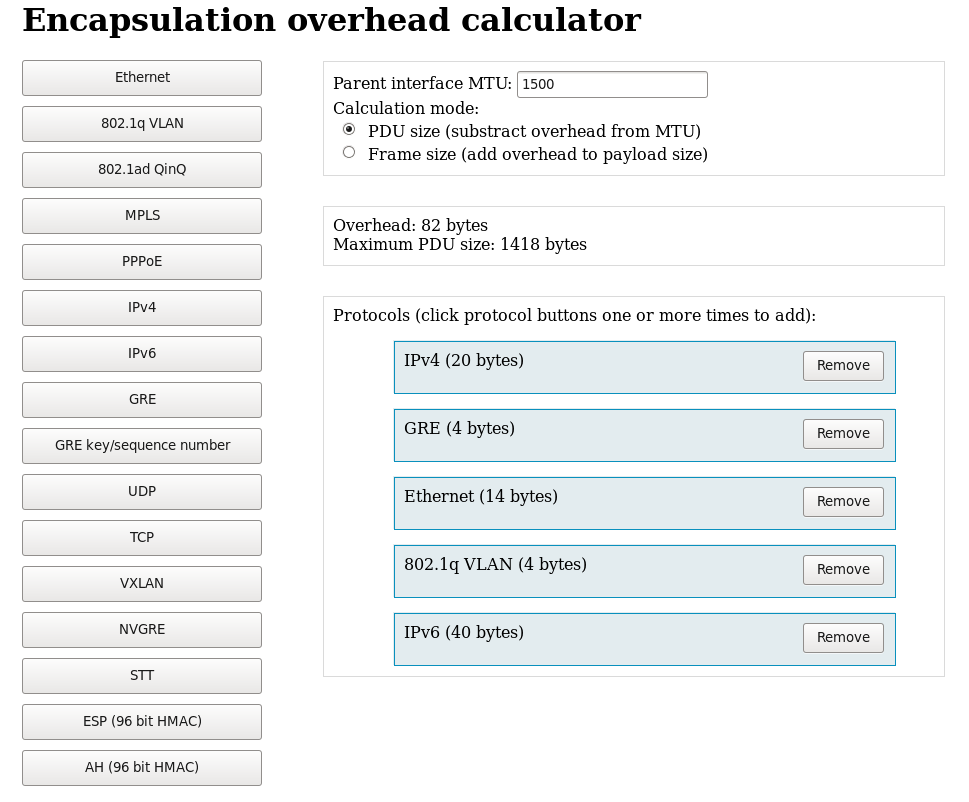969x802 pixels.
Task: Add the VXLAN protocol
Action: point(142,584)
